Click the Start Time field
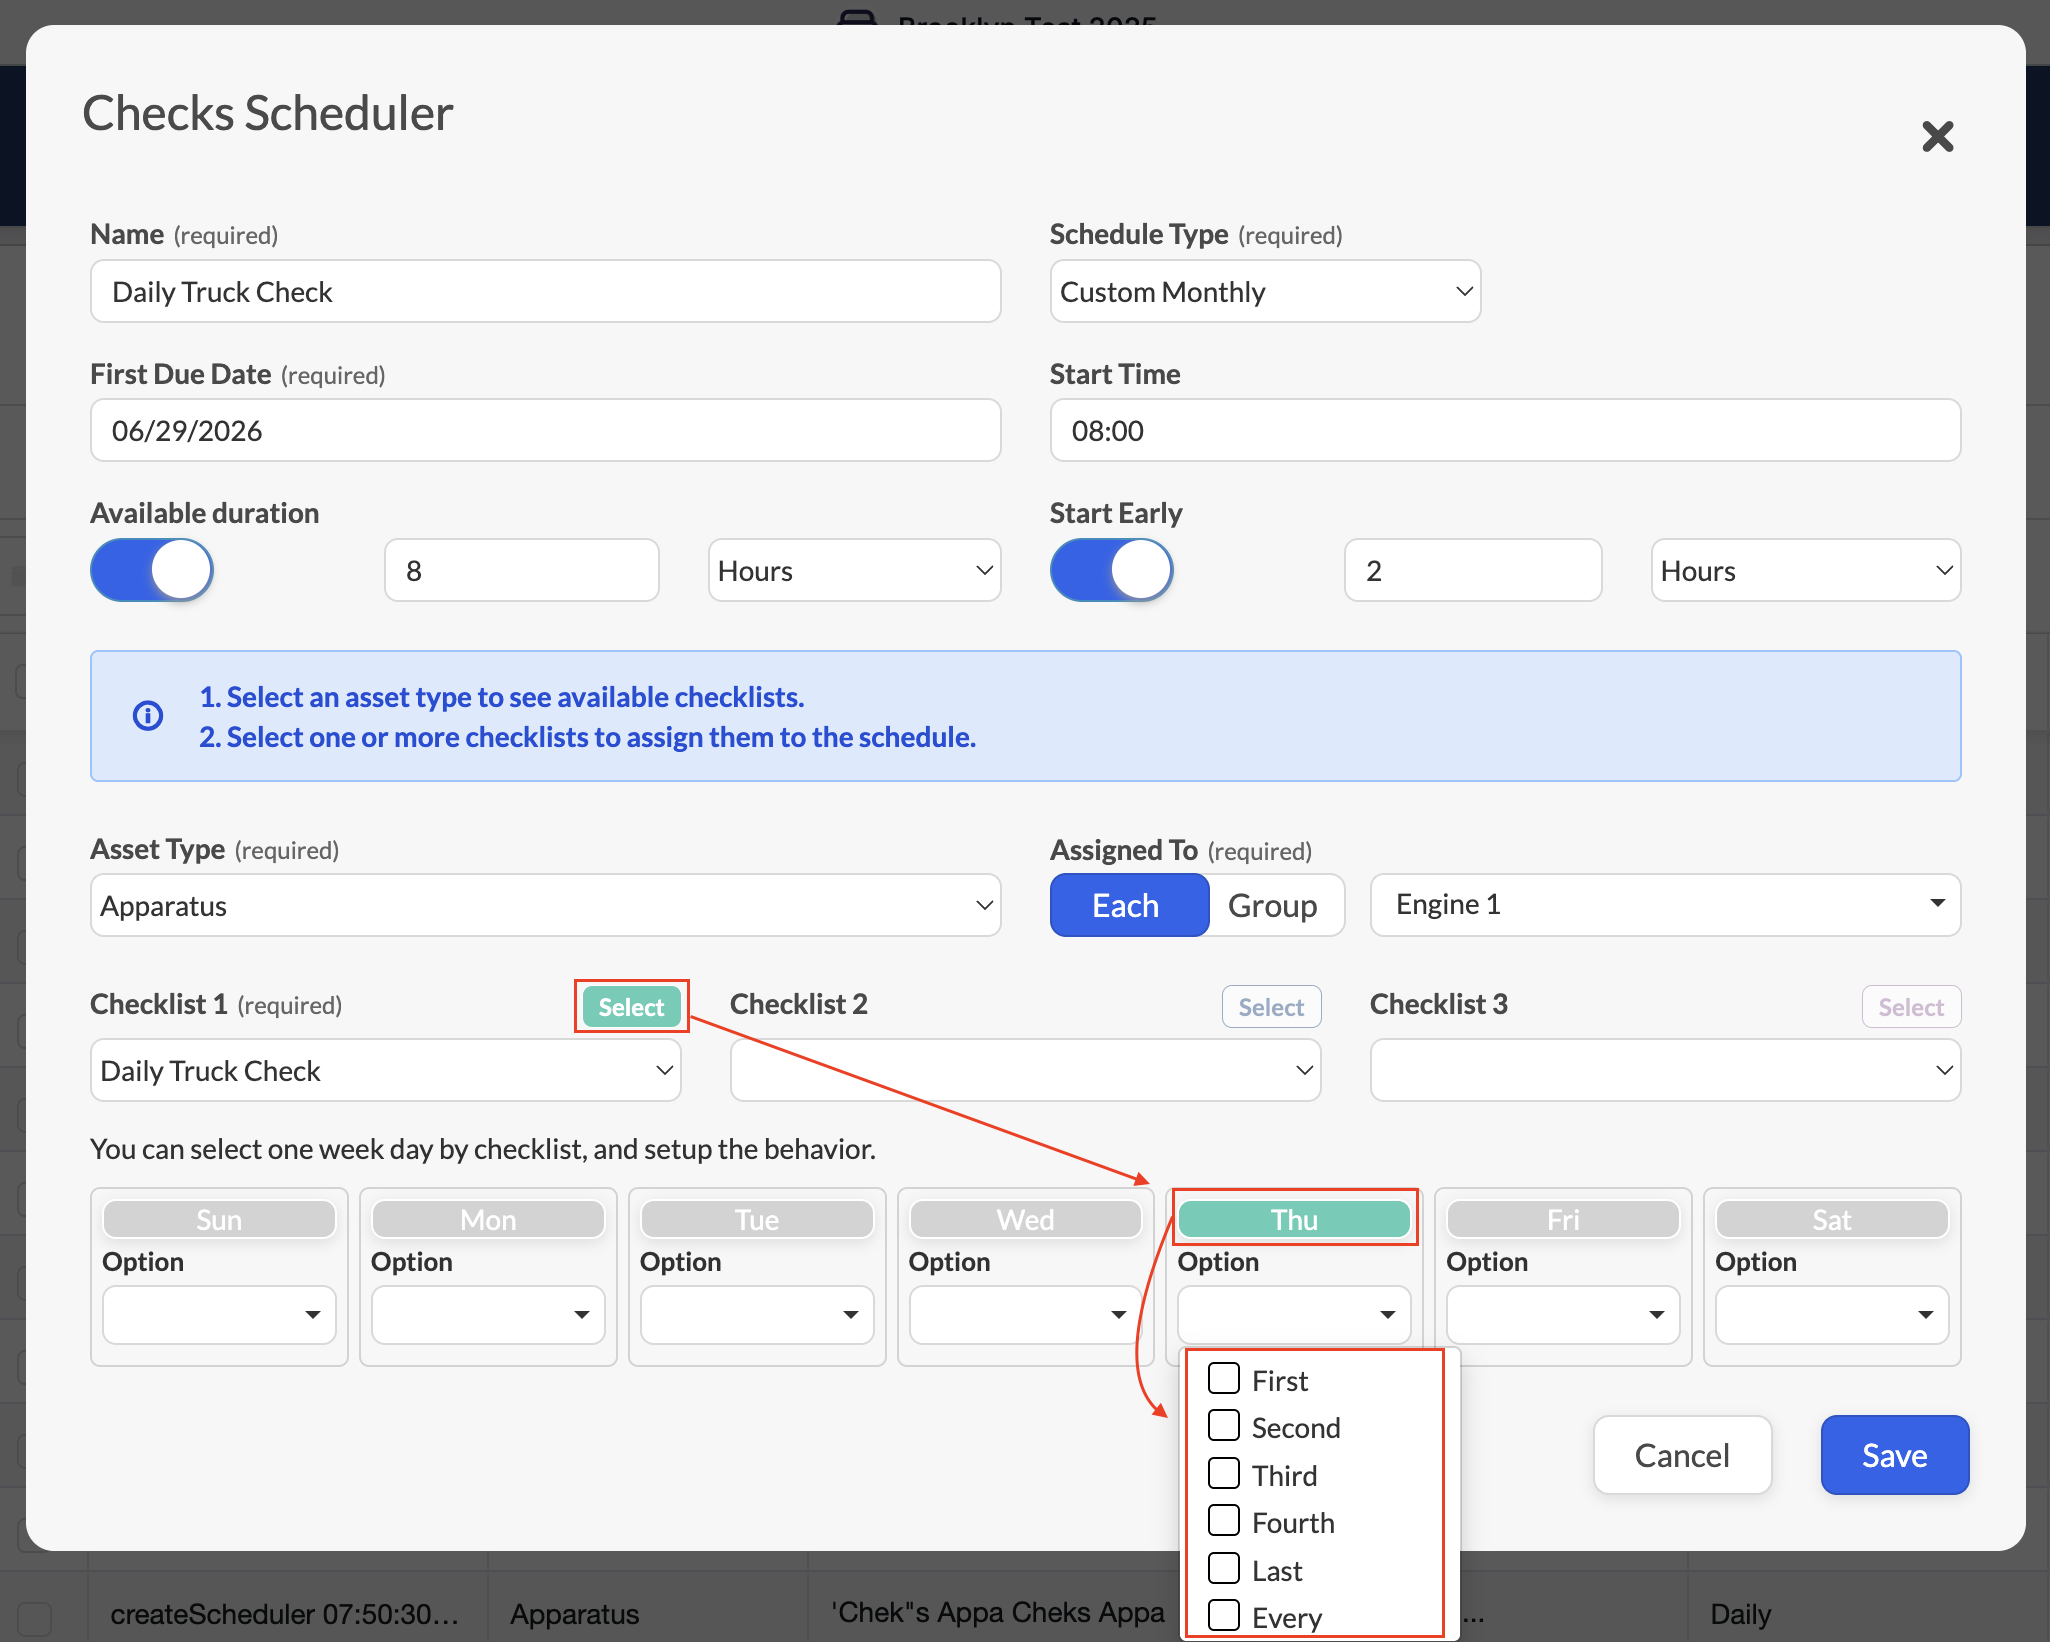 (x=1505, y=430)
